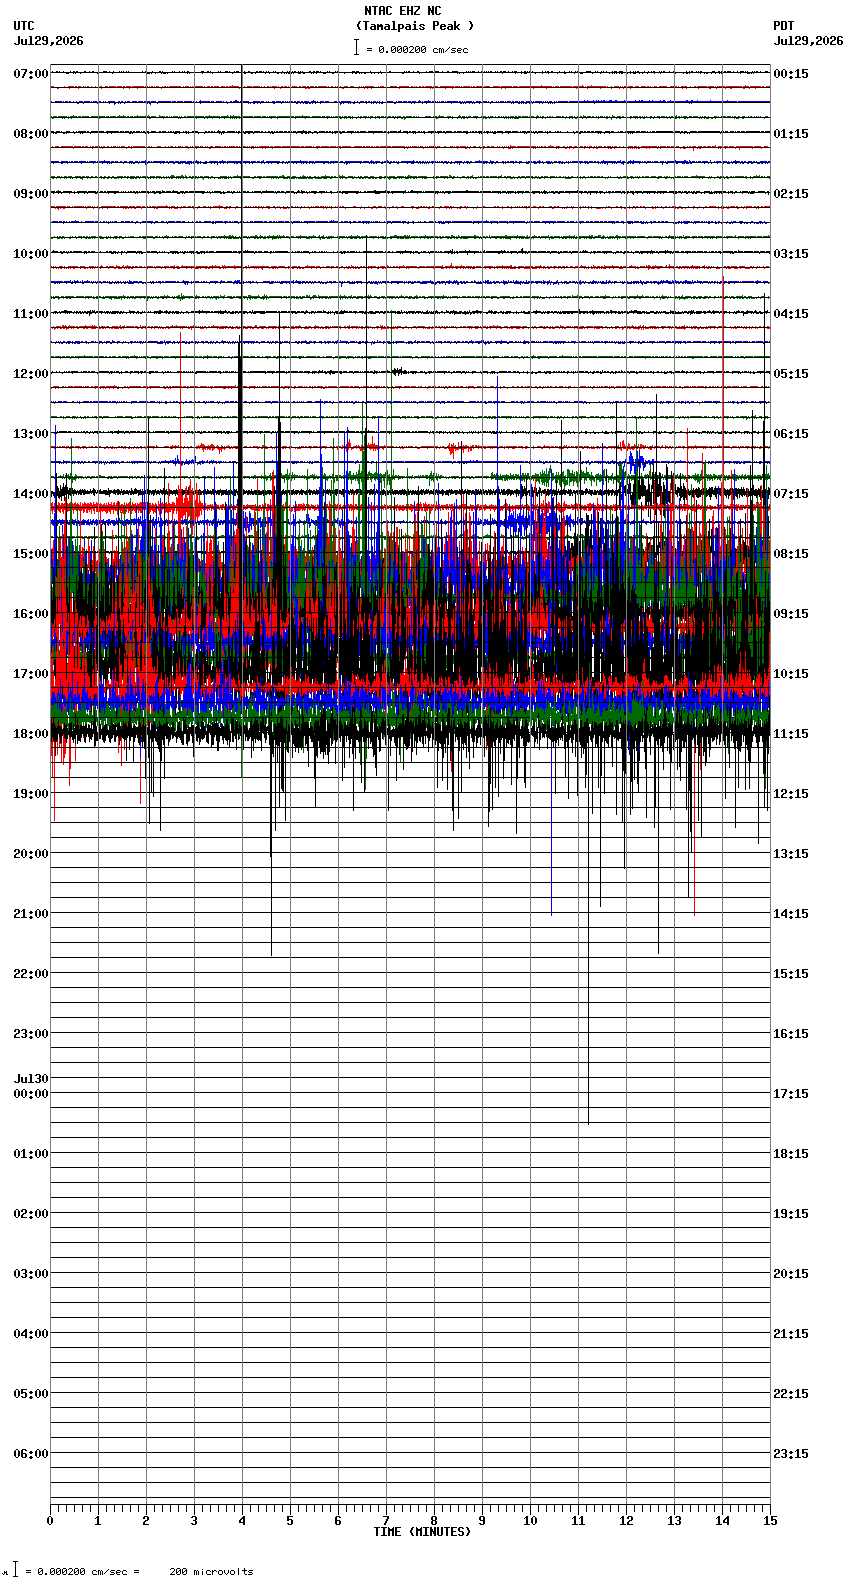Screen dimensions: 850x1584
Task: Click the 23:15 PDT time label
Action: pyautogui.click(x=791, y=1454)
